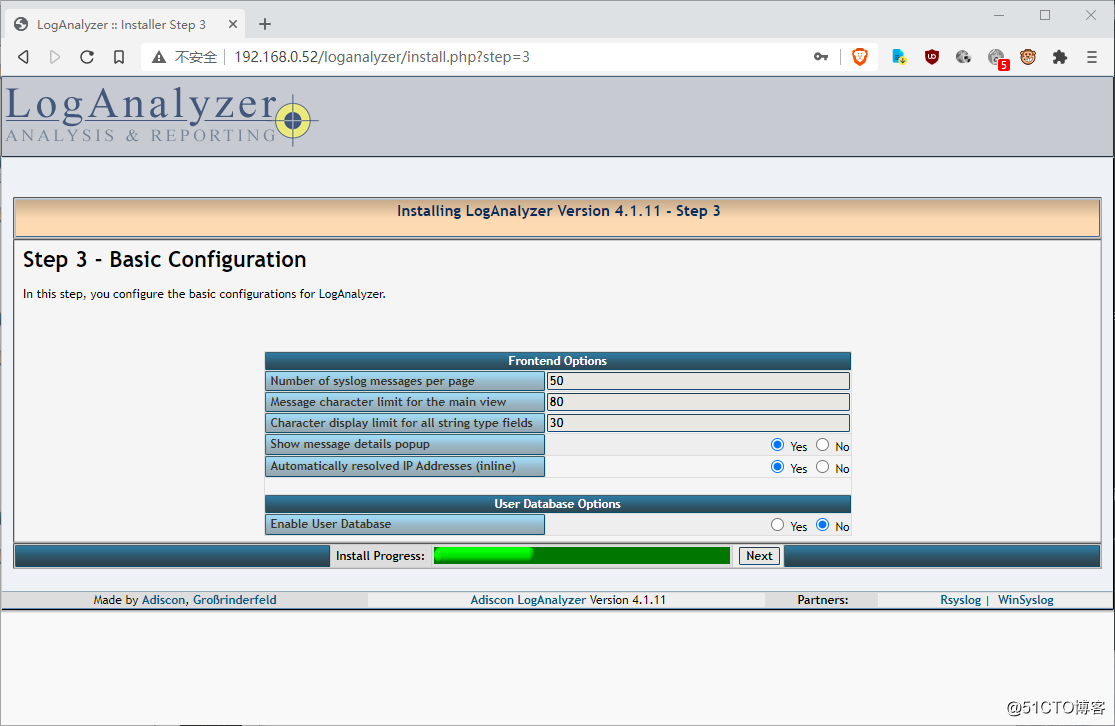1115x726 pixels.
Task: Edit Message character limit for main view field
Action: tap(698, 402)
